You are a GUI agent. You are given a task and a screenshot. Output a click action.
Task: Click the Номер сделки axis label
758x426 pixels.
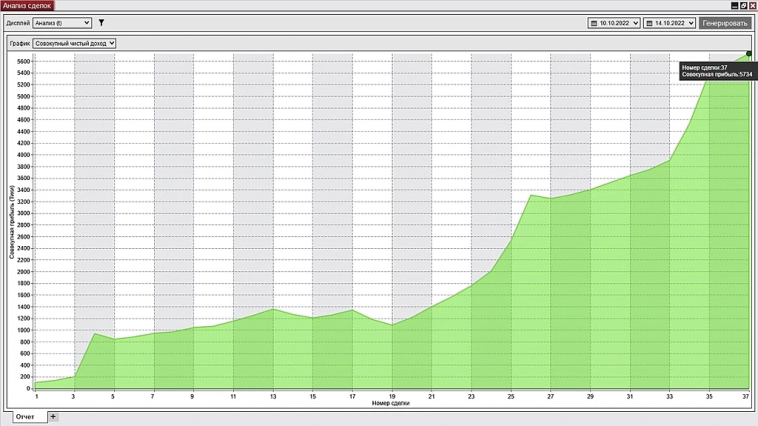click(390, 403)
